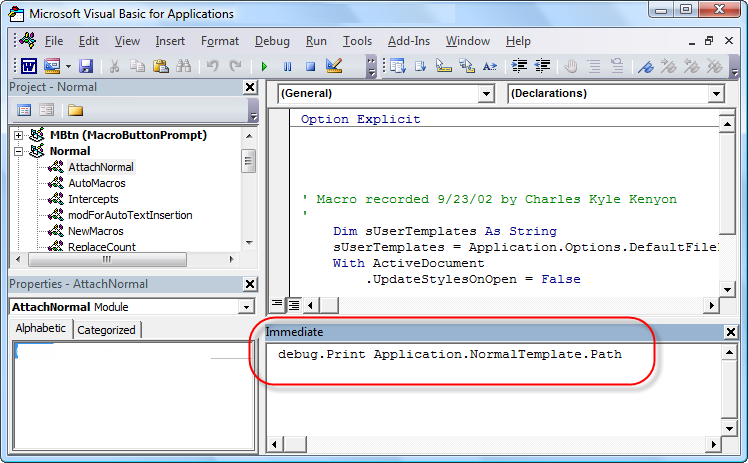The image size is (748, 463).
Task: Open the File menu
Action: click(x=53, y=41)
